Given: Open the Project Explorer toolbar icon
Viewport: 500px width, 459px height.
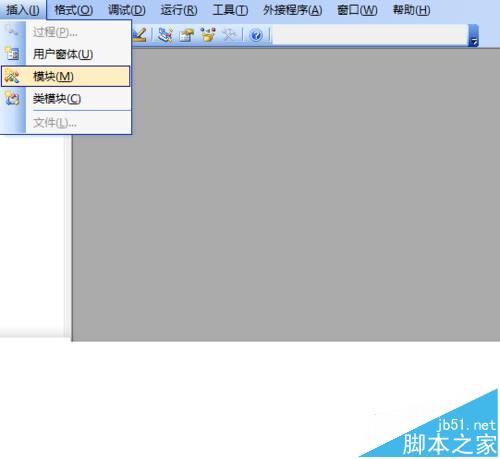Looking at the screenshot, I should (165, 35).
